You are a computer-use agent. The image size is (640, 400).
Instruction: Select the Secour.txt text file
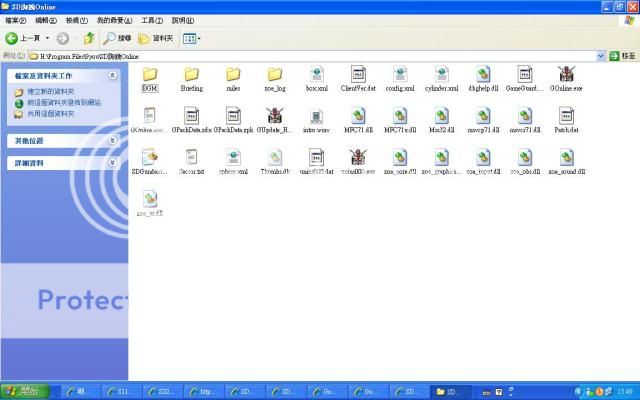[191, 157]
